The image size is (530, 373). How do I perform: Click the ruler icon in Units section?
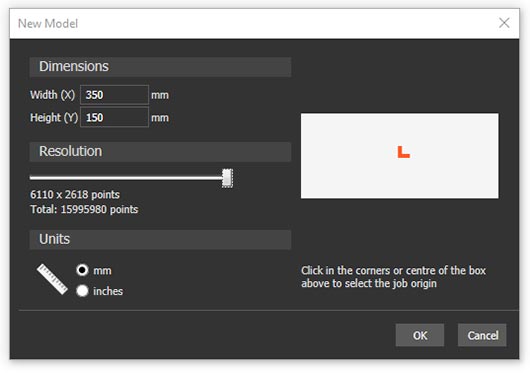[52, 279]
